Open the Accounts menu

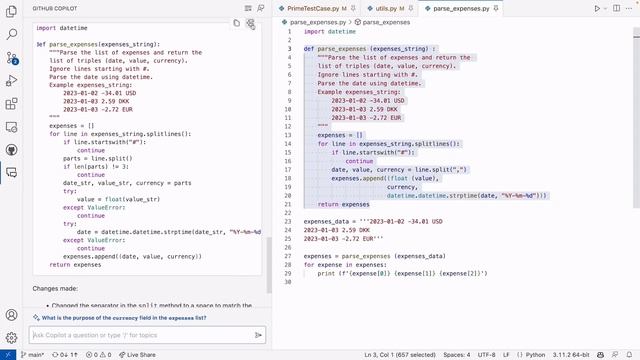pyautogui.click(x=11, y=315)
